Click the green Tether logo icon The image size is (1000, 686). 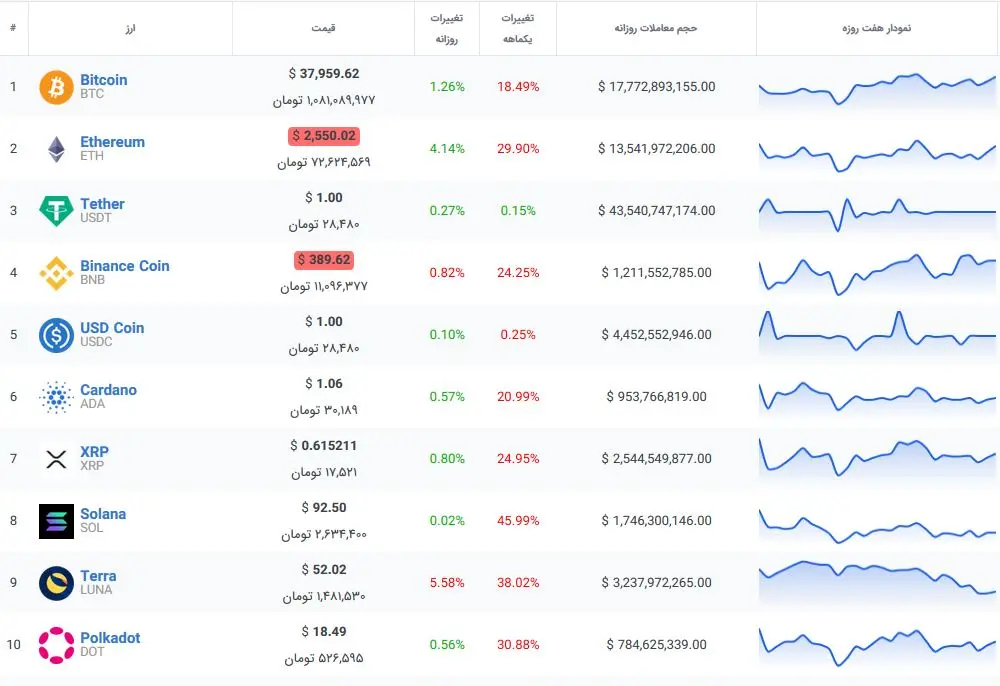click(x=56, y=211)
